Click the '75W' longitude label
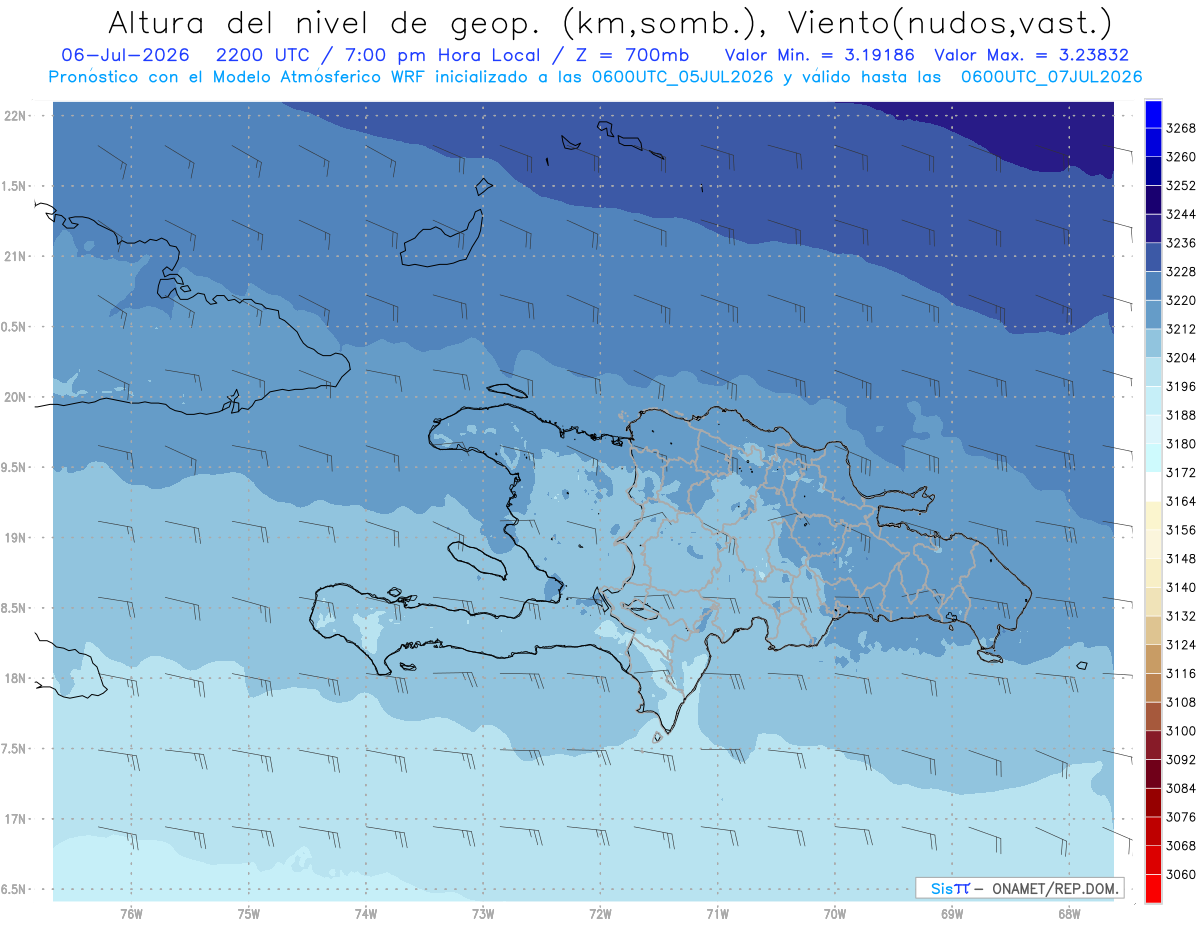 pos(249,912)
